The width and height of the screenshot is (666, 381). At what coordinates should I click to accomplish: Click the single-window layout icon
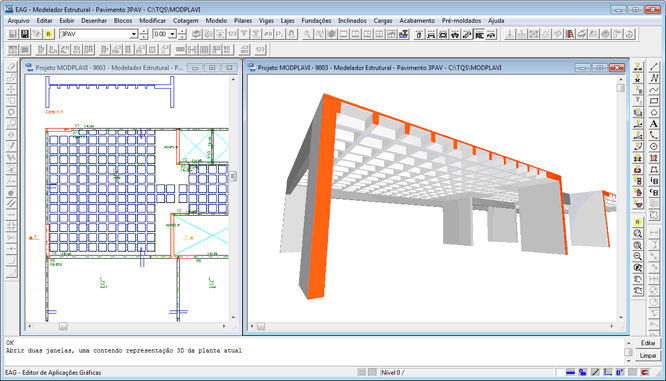point(344,34)
